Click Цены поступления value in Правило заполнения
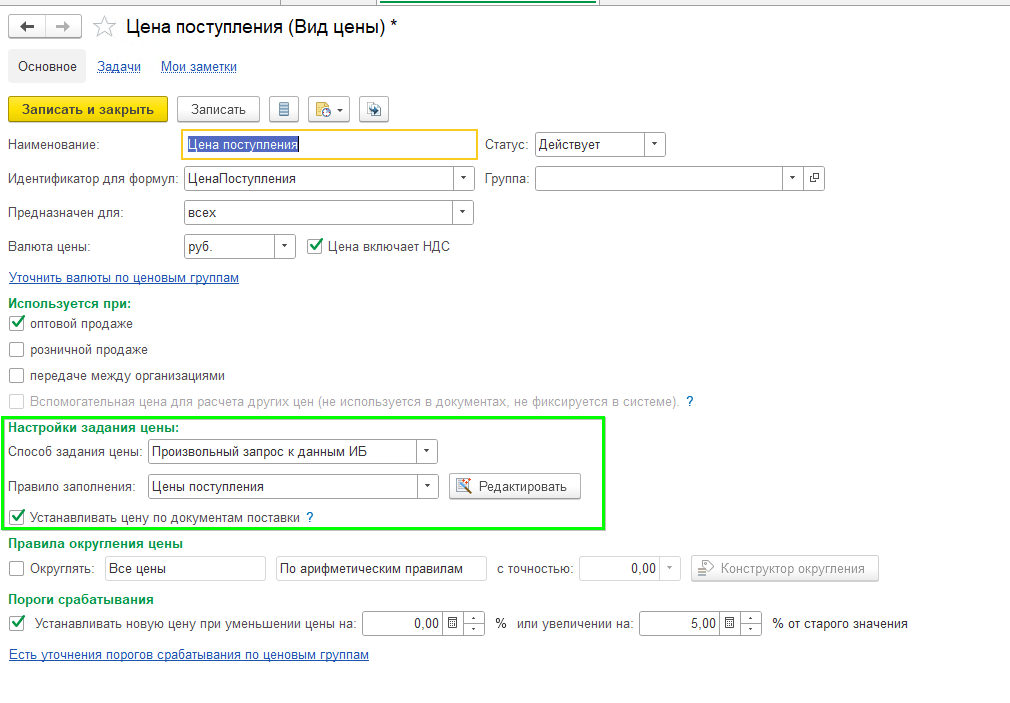The width and height of the screenshot is (1010, 703). point(208,486)
